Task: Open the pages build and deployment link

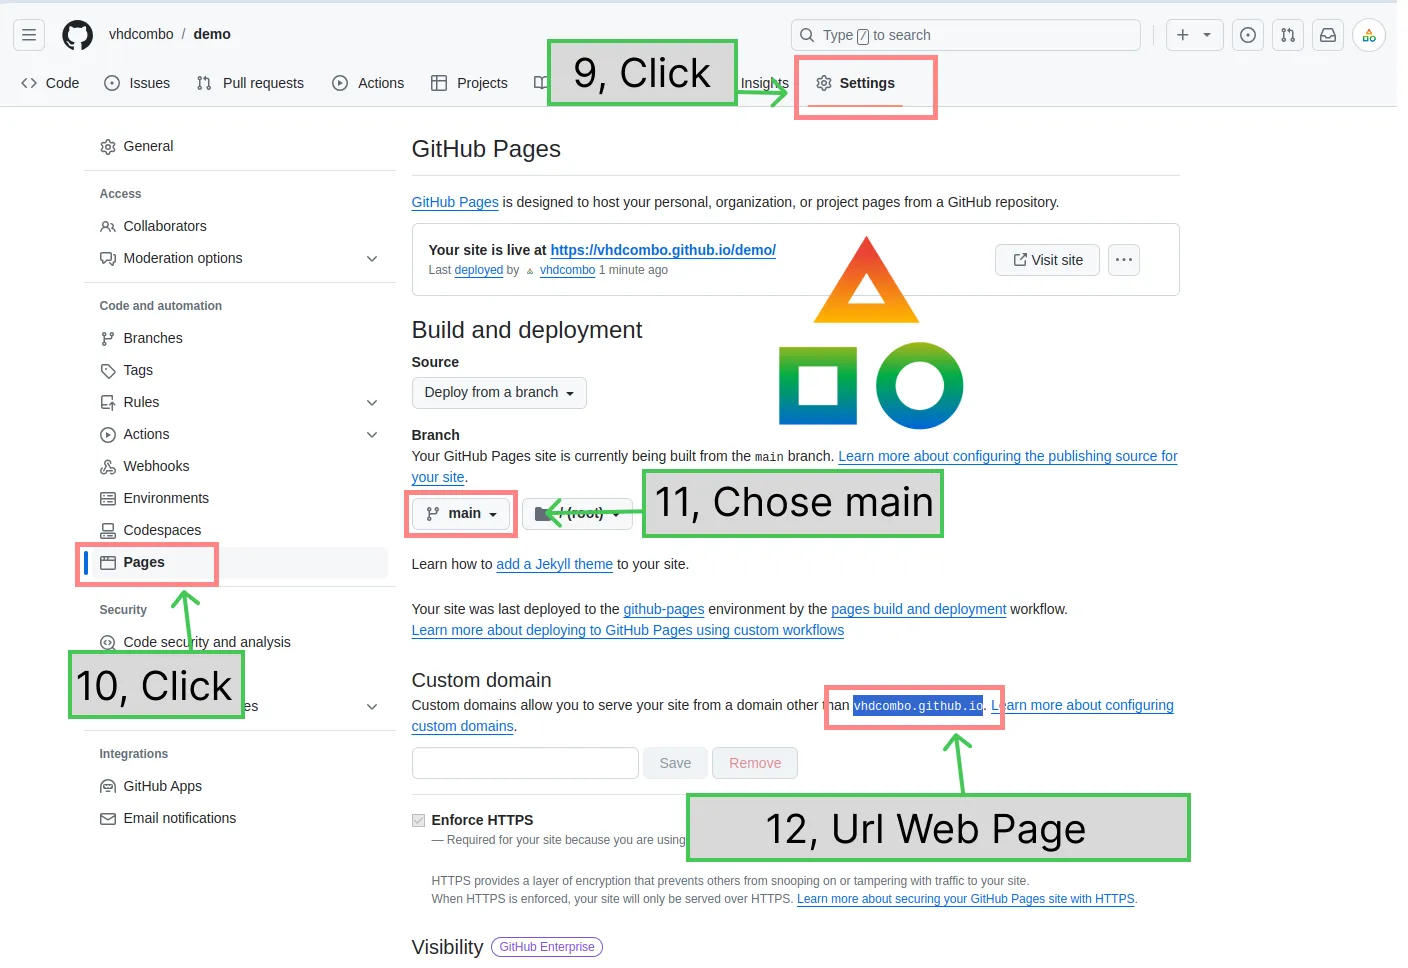Action: [918, 609]
